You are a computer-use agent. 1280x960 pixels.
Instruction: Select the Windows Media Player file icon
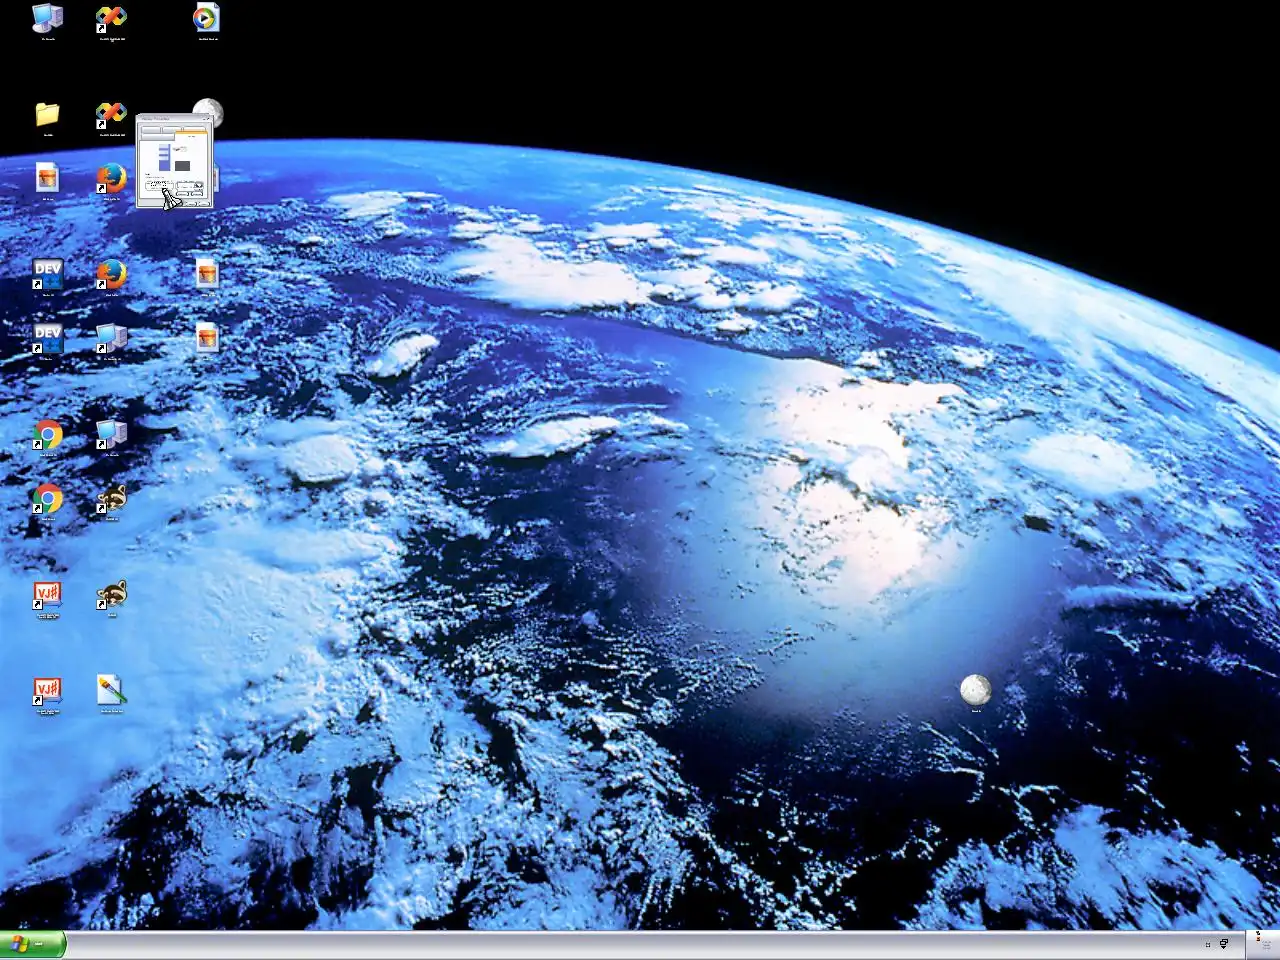(207, 18)
